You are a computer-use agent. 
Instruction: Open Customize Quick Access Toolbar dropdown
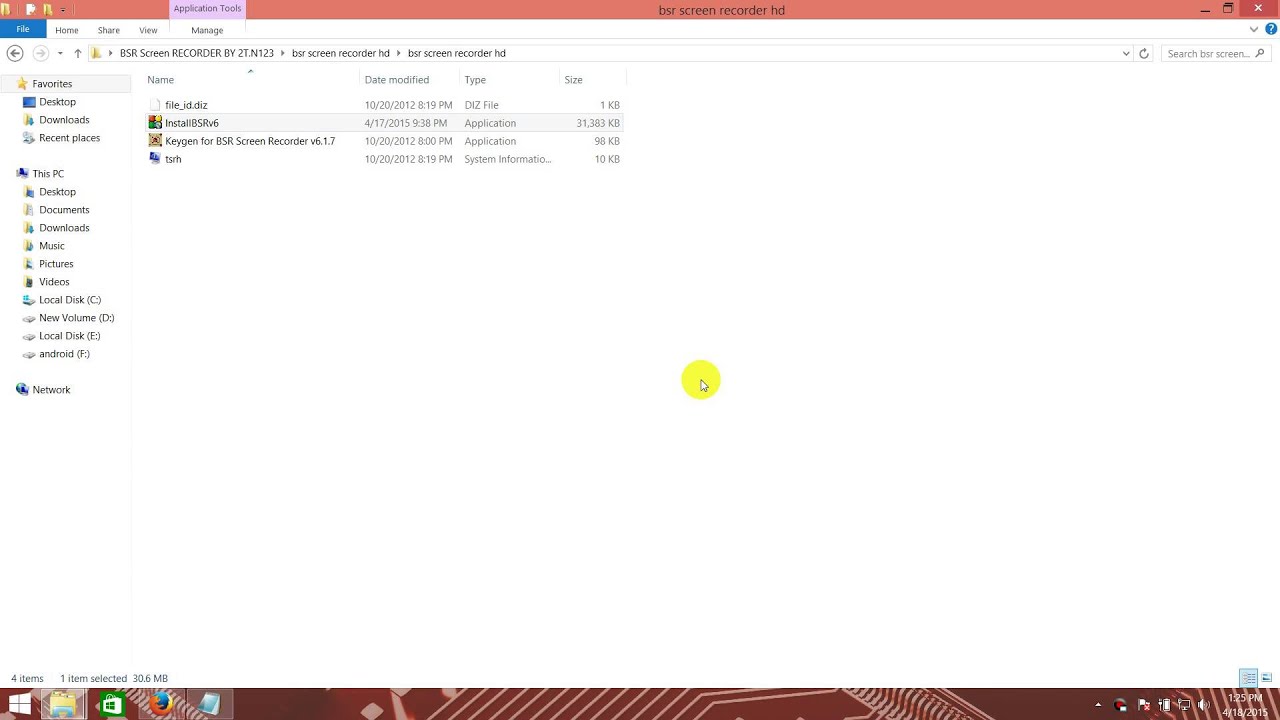point(62,9)
